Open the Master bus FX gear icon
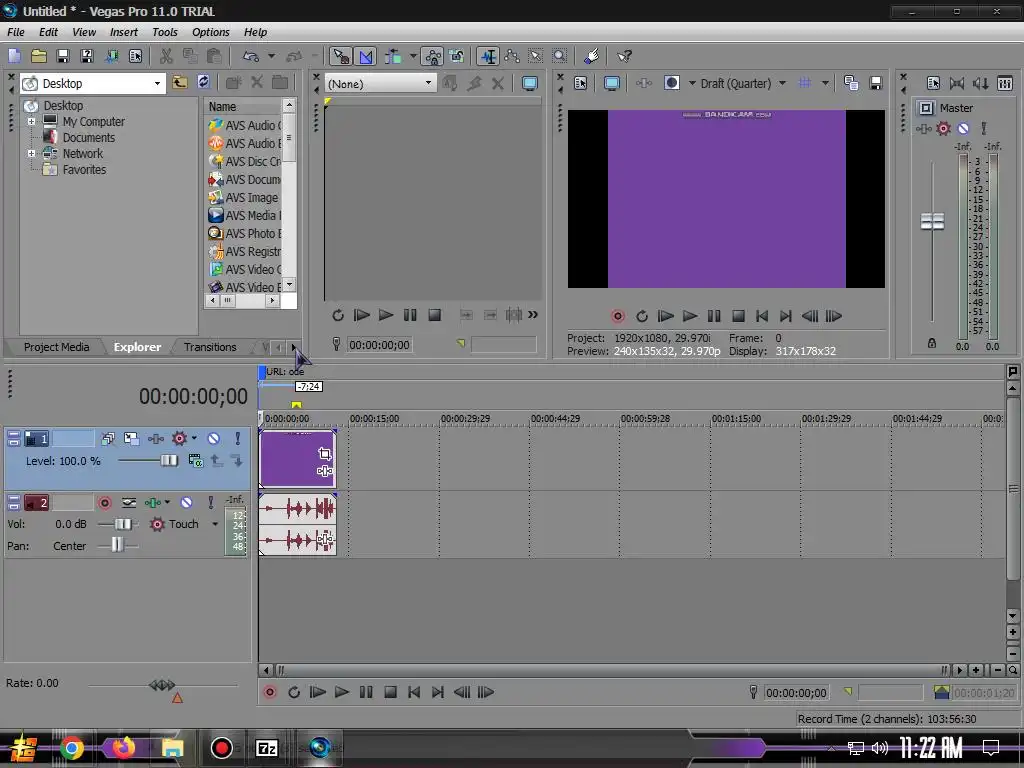Screen dimensions: 1024x768 tap(943, 129)
